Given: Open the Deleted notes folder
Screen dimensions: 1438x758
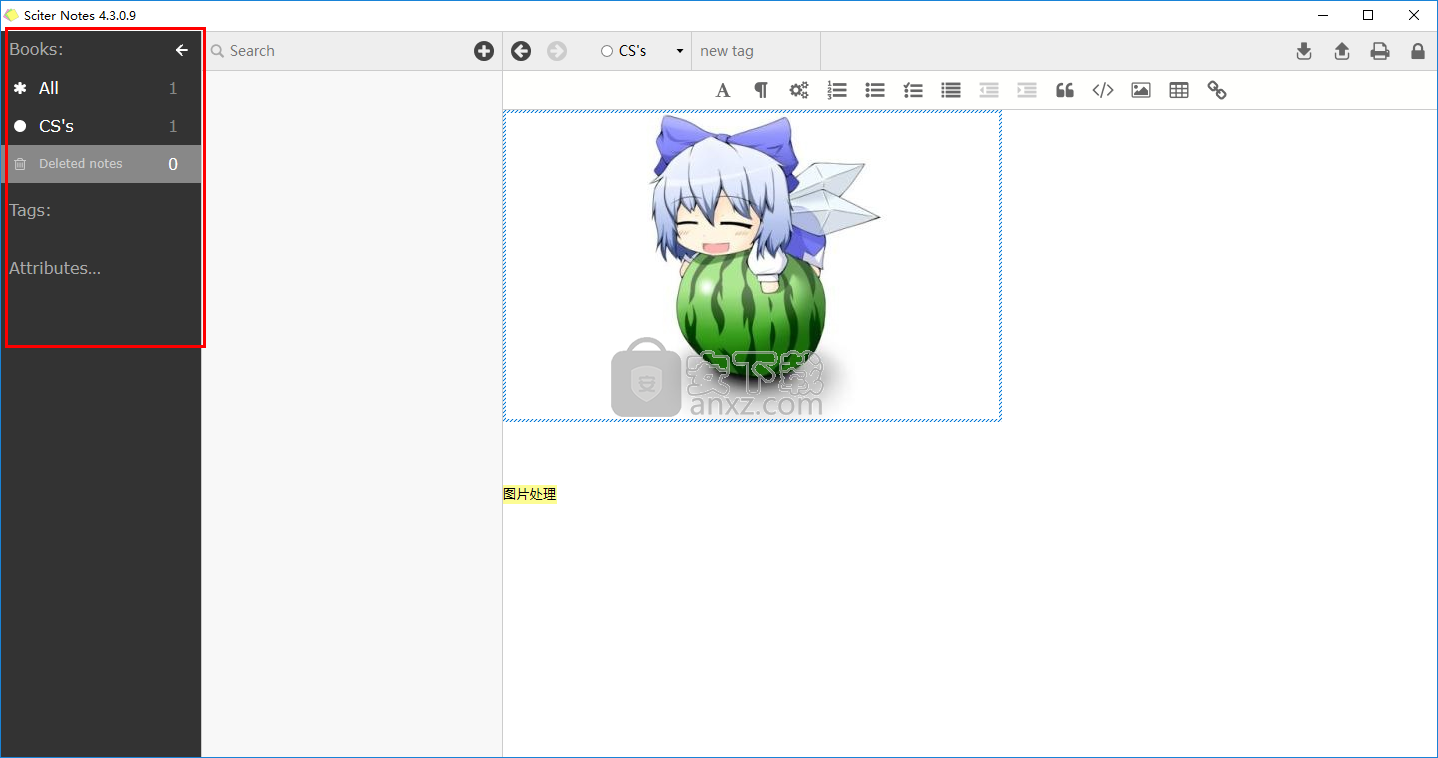Looking at the screenshot, I should pyautogui.click(x=101, y=164).
